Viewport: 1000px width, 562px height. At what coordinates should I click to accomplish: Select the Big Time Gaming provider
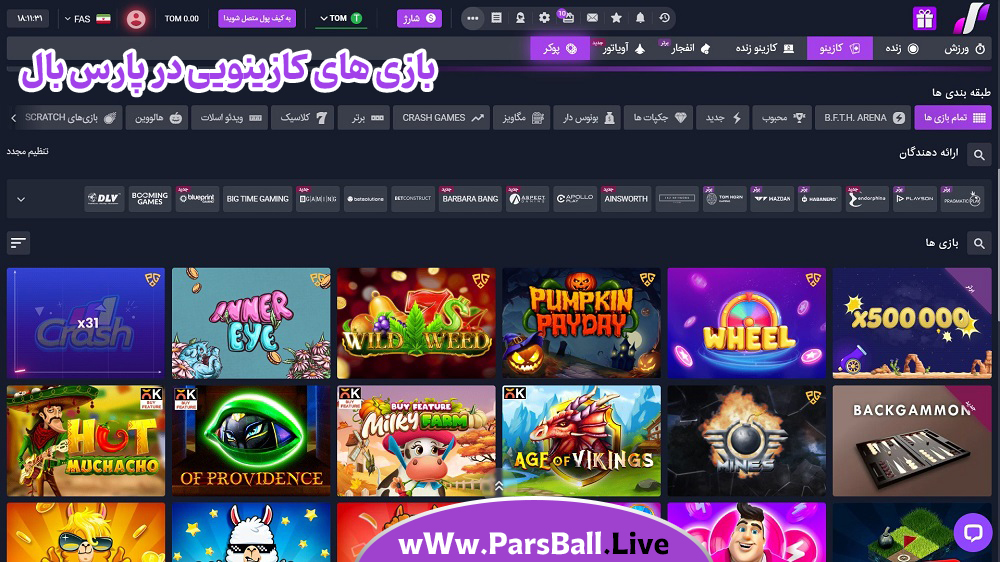[x=258, y=199]
